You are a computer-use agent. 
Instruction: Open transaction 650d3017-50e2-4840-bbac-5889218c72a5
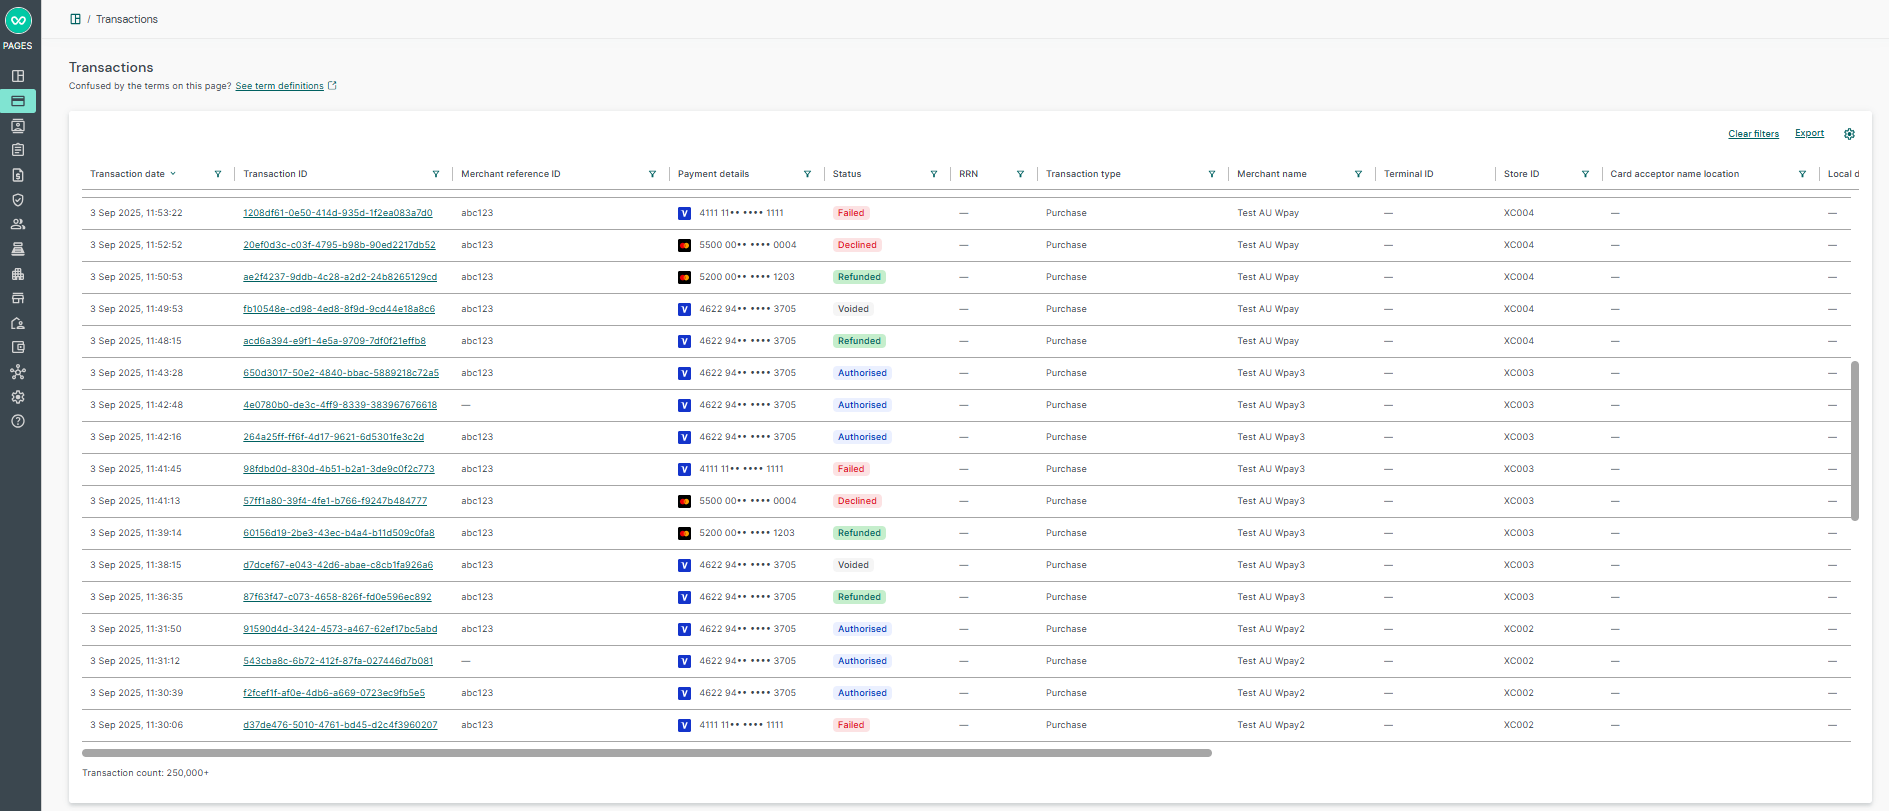[x=341, y=373]
